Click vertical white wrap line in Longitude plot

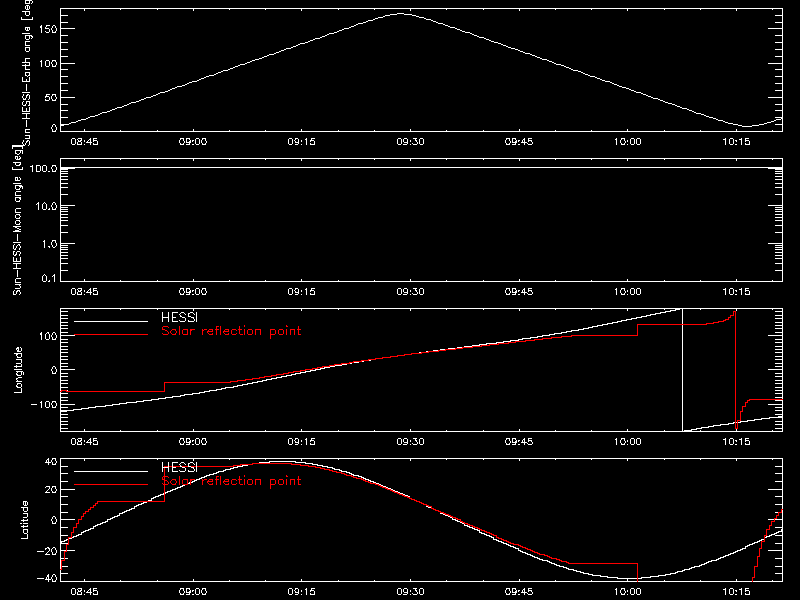click(682, 370)
